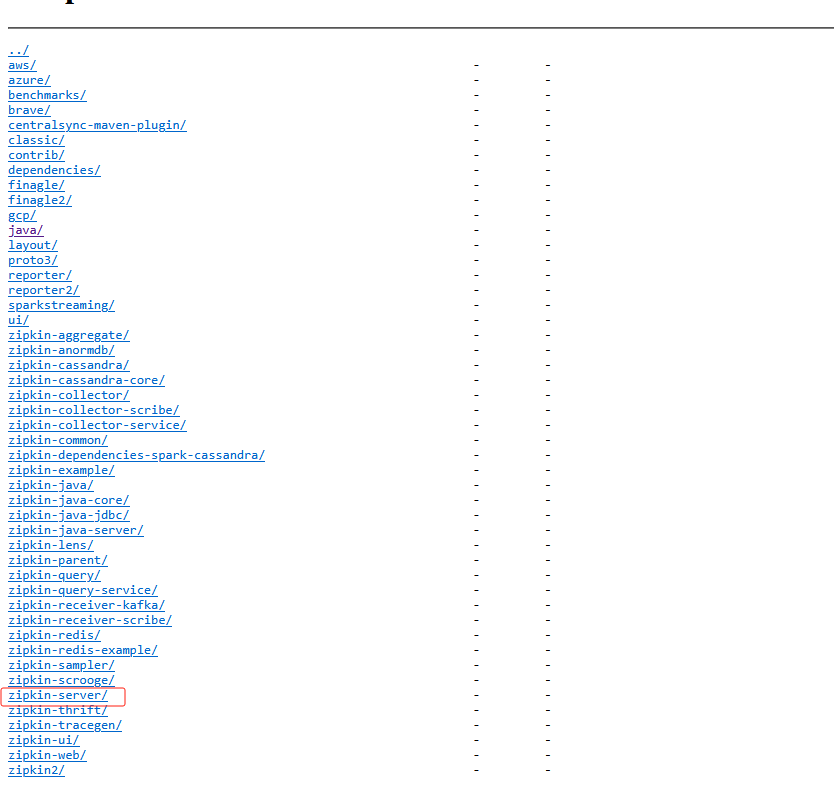Screen dimensions: 834x791
Task: Open zipkin-aggregate/ directory
Action: pyautogui.click(x=69, y=335)
